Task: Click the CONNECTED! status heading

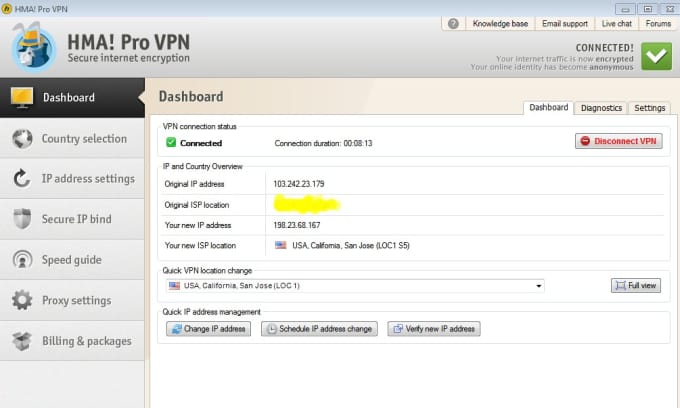Action: point(605,48)
